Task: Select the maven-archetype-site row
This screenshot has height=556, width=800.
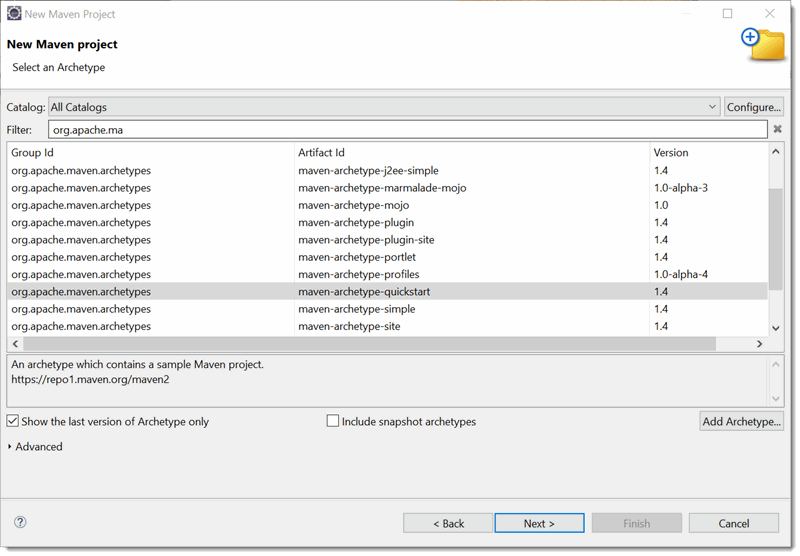Action: pos(387,326)
